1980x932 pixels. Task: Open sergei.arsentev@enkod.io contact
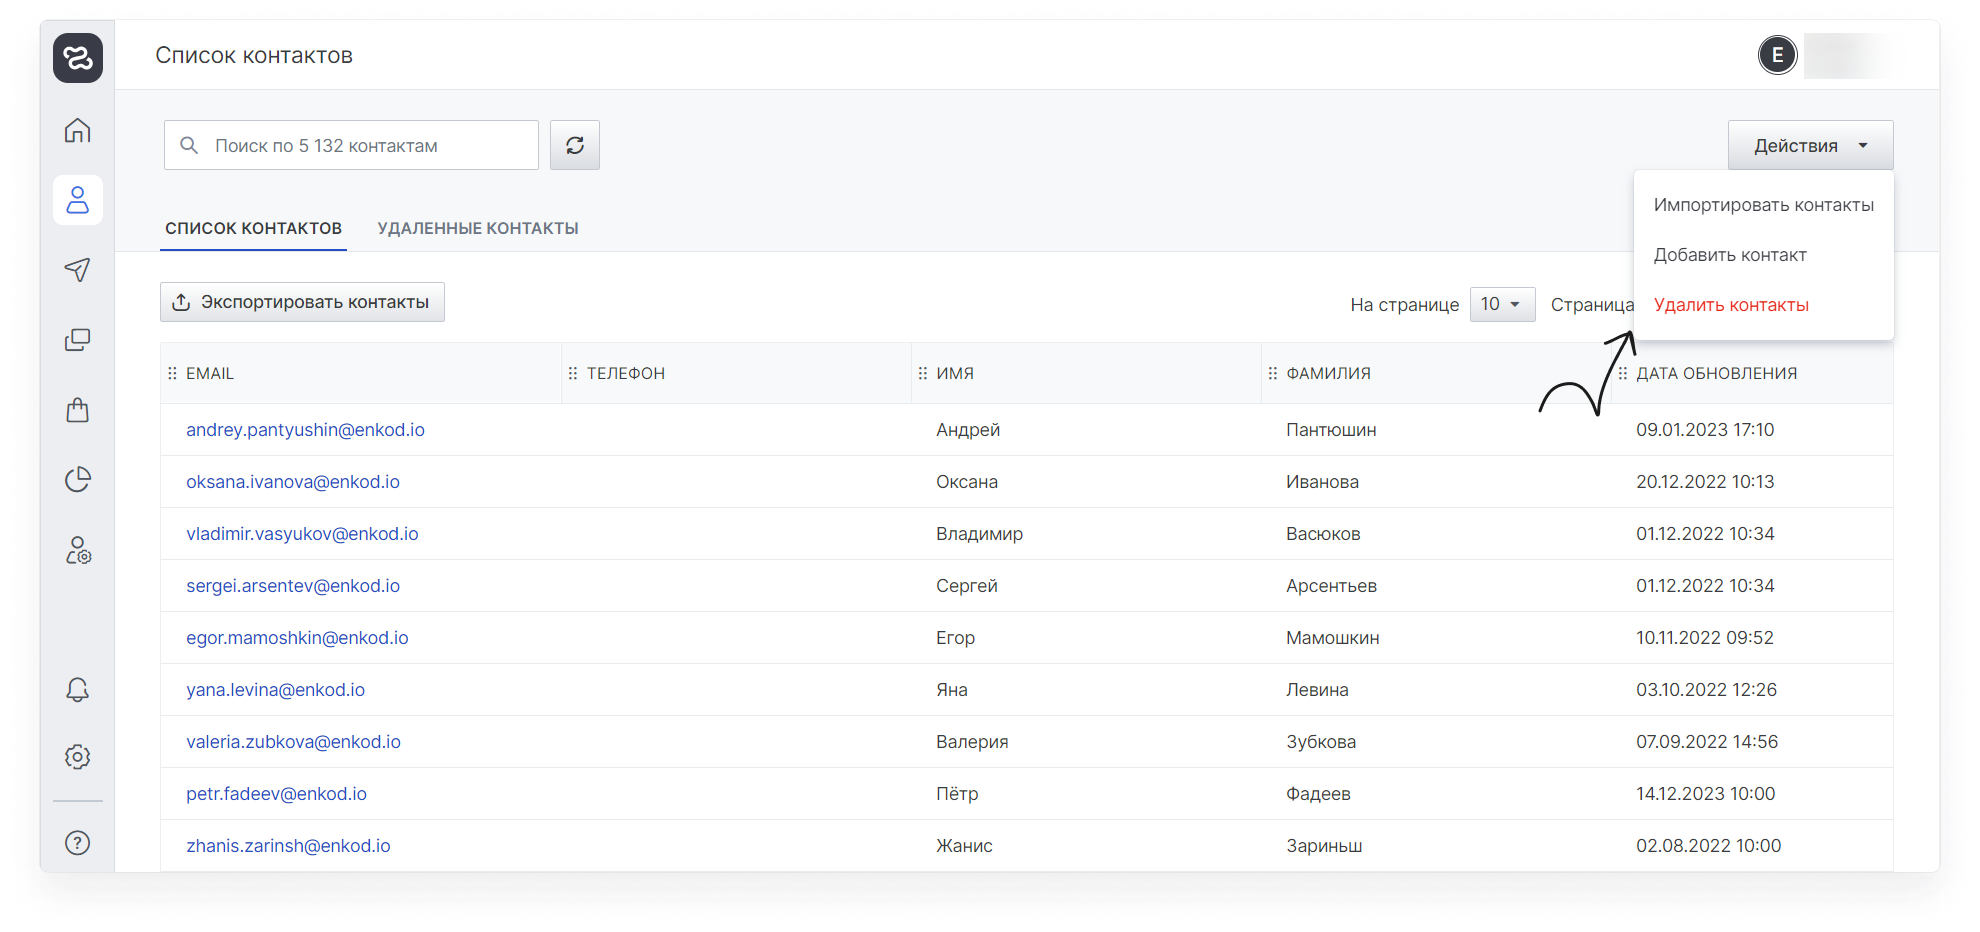click(293, 586)
